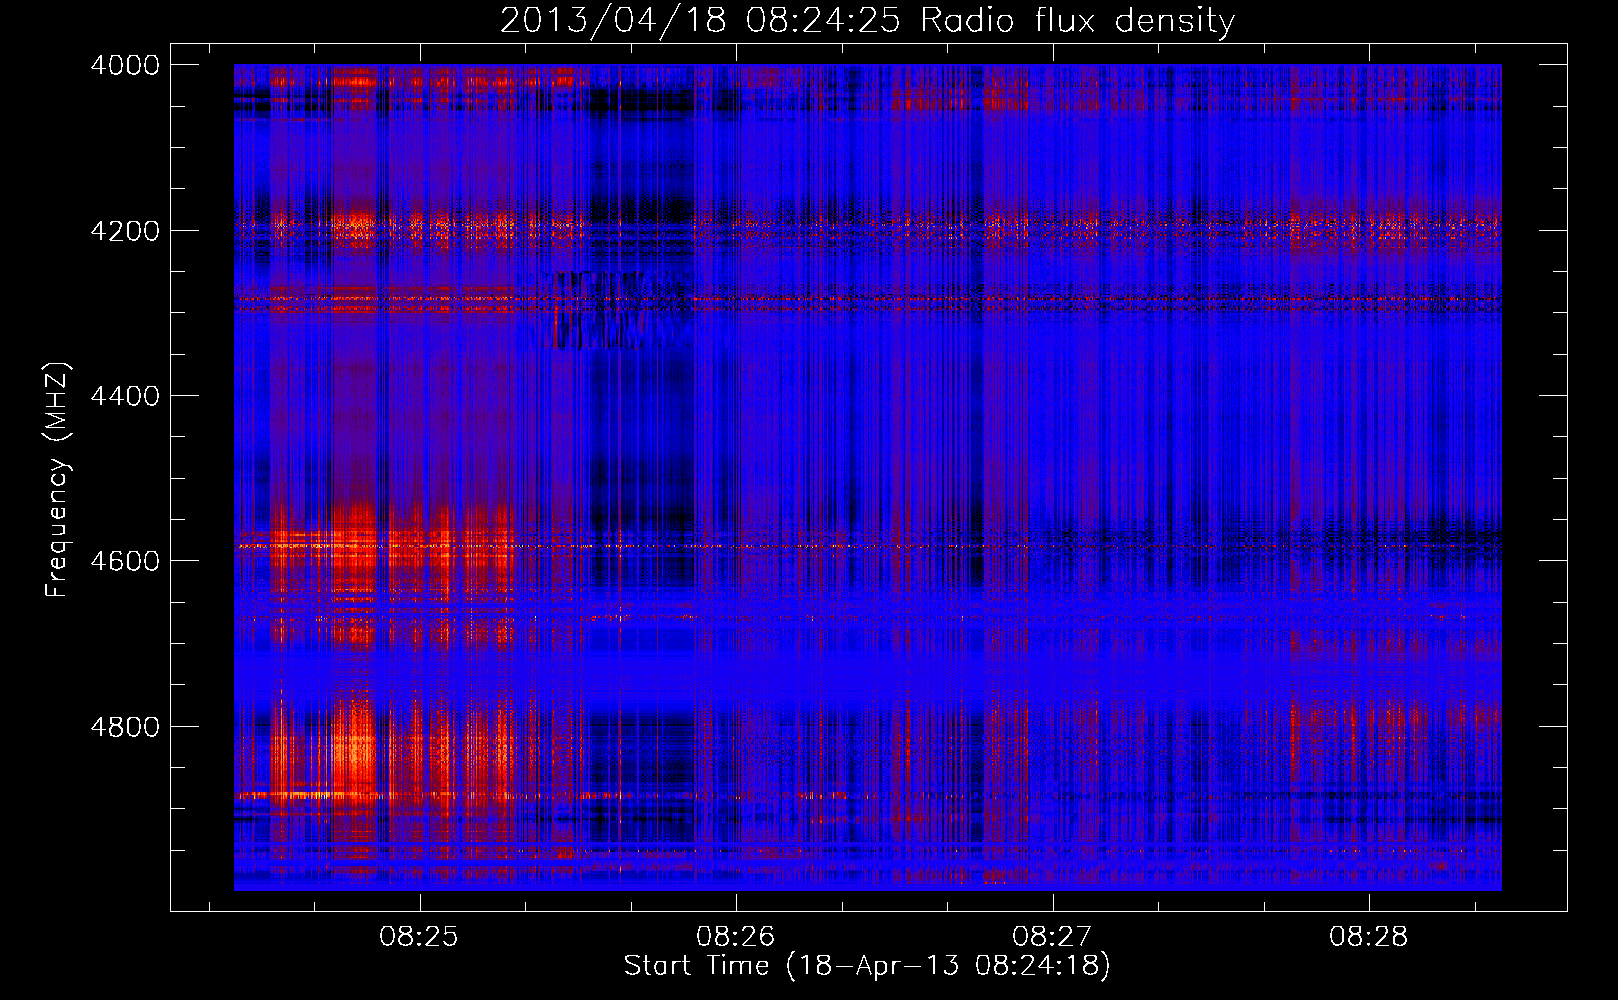Select the 4000 frequency axis label
The height and width of the screenshot is (1000, 1618).
click(125, 65)
